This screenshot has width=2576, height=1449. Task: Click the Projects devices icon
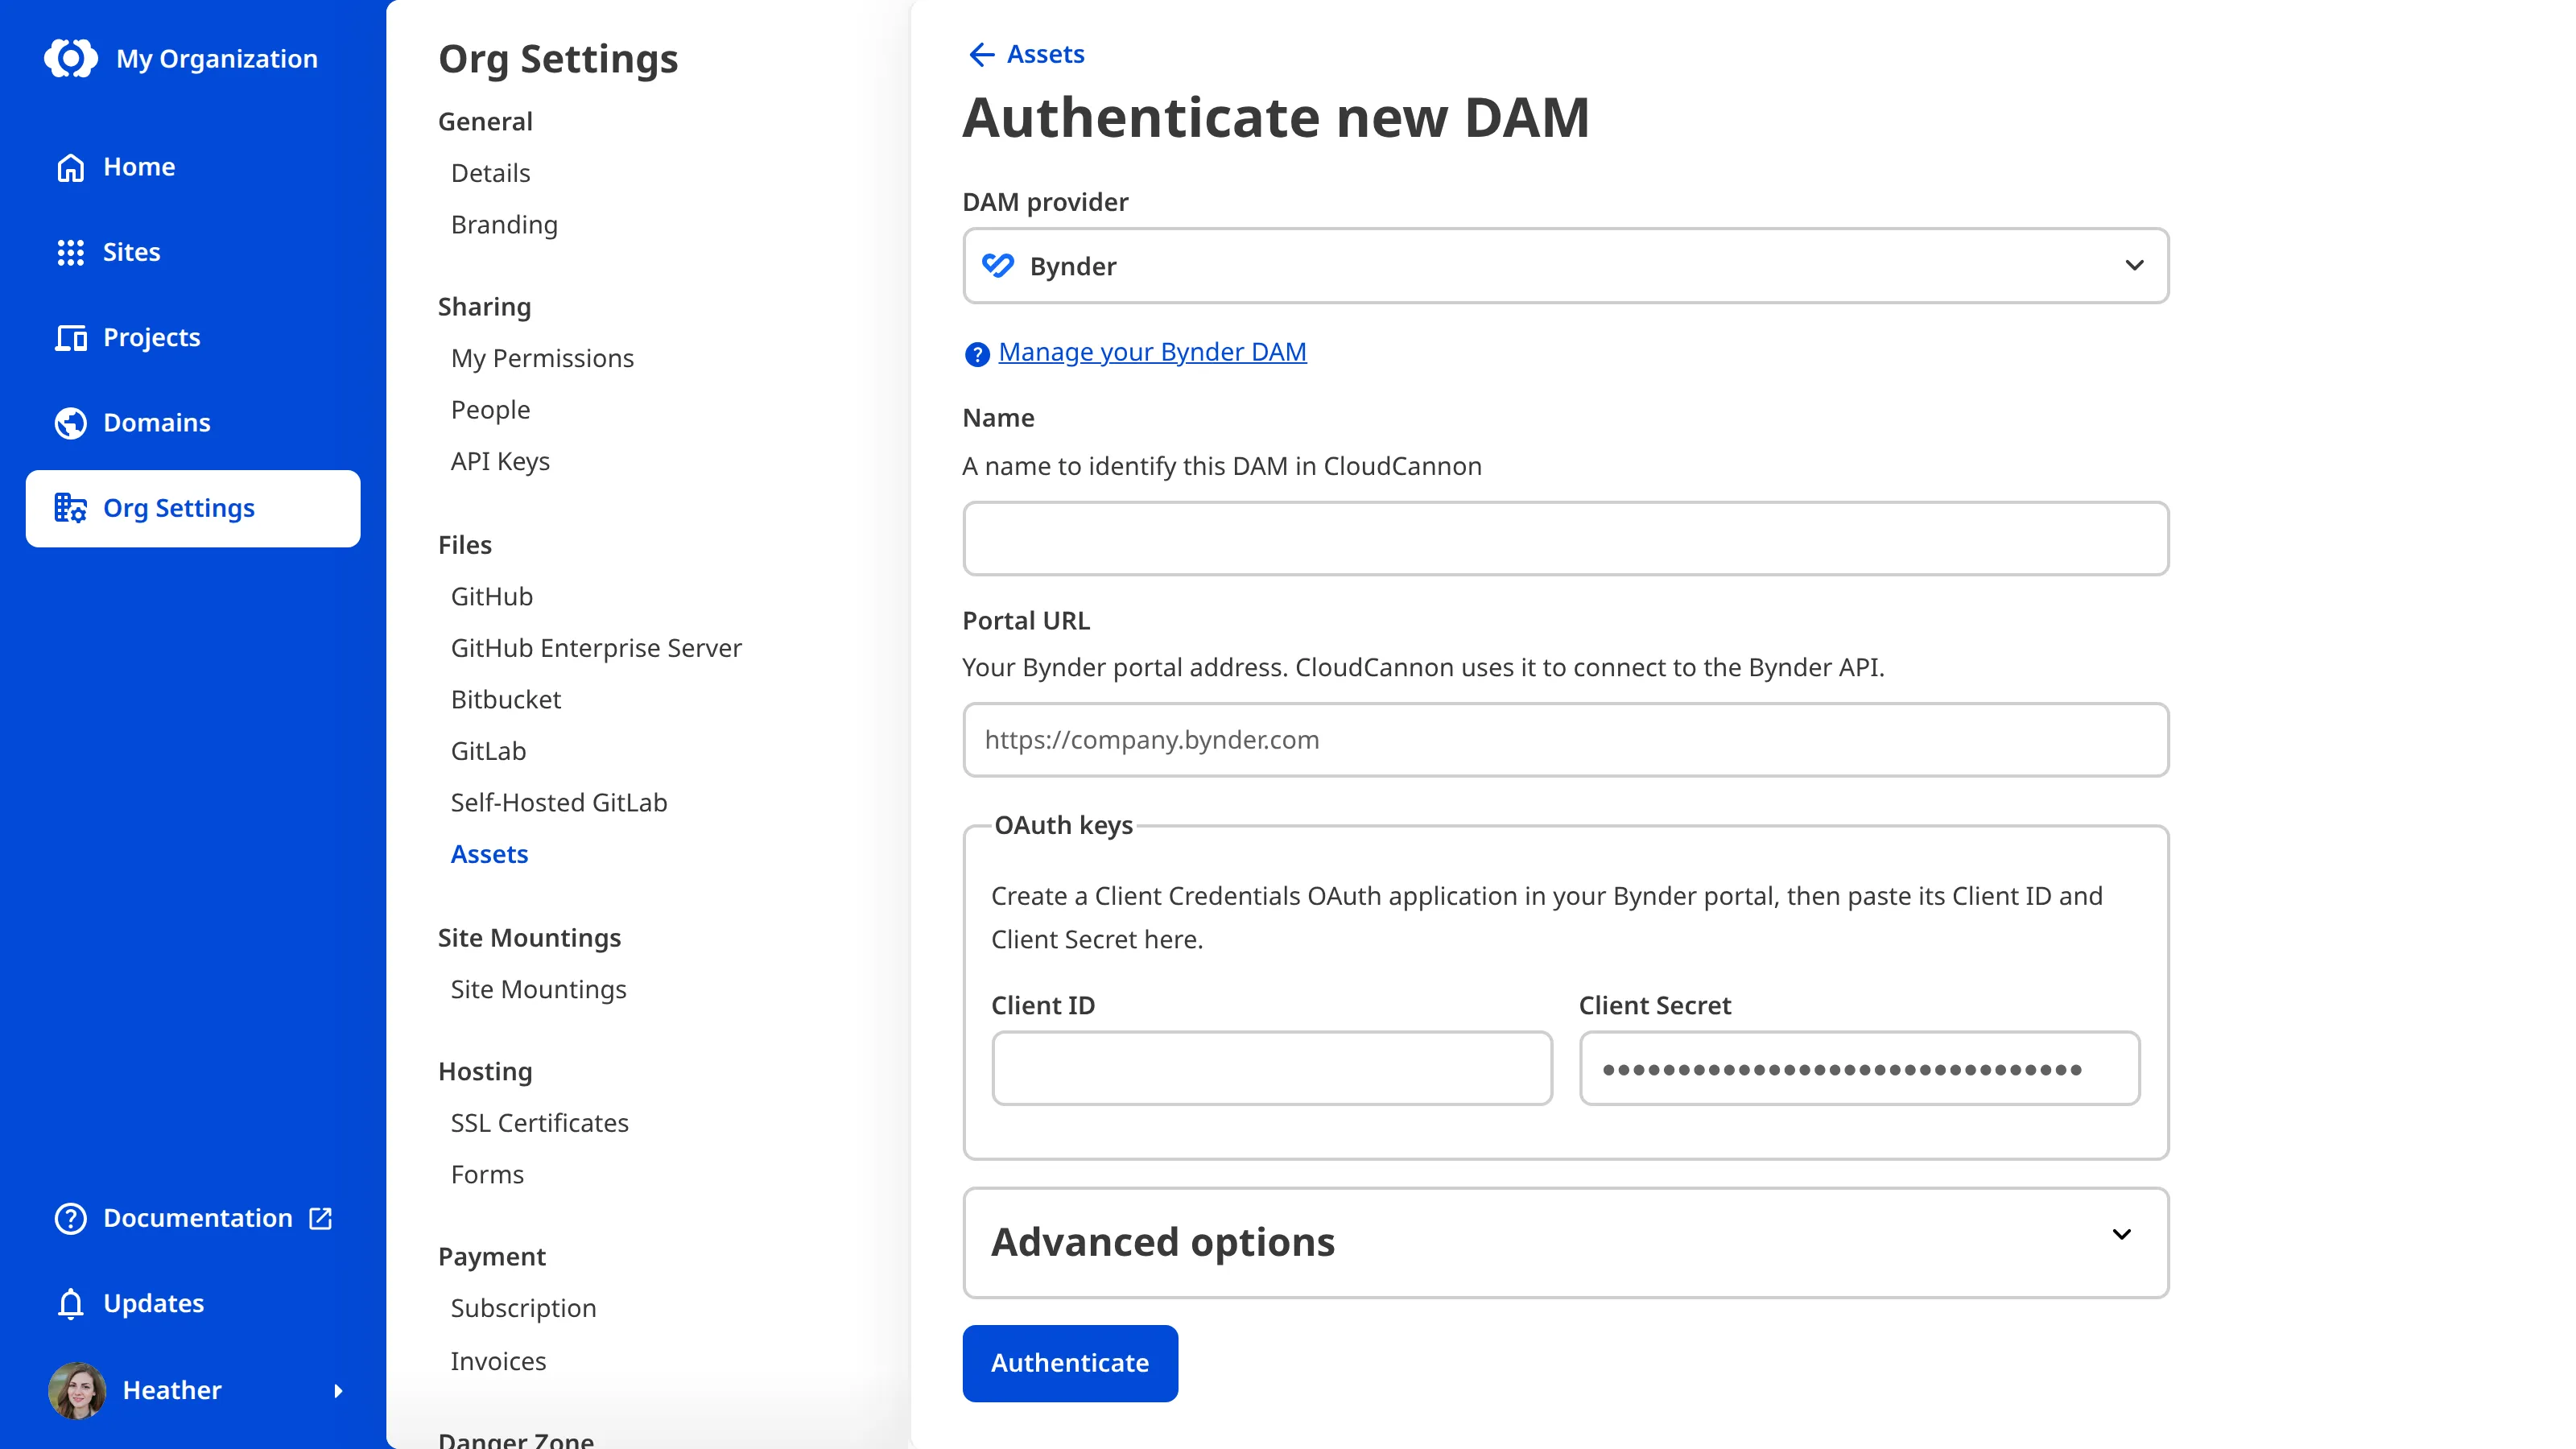tap(70, 338)
